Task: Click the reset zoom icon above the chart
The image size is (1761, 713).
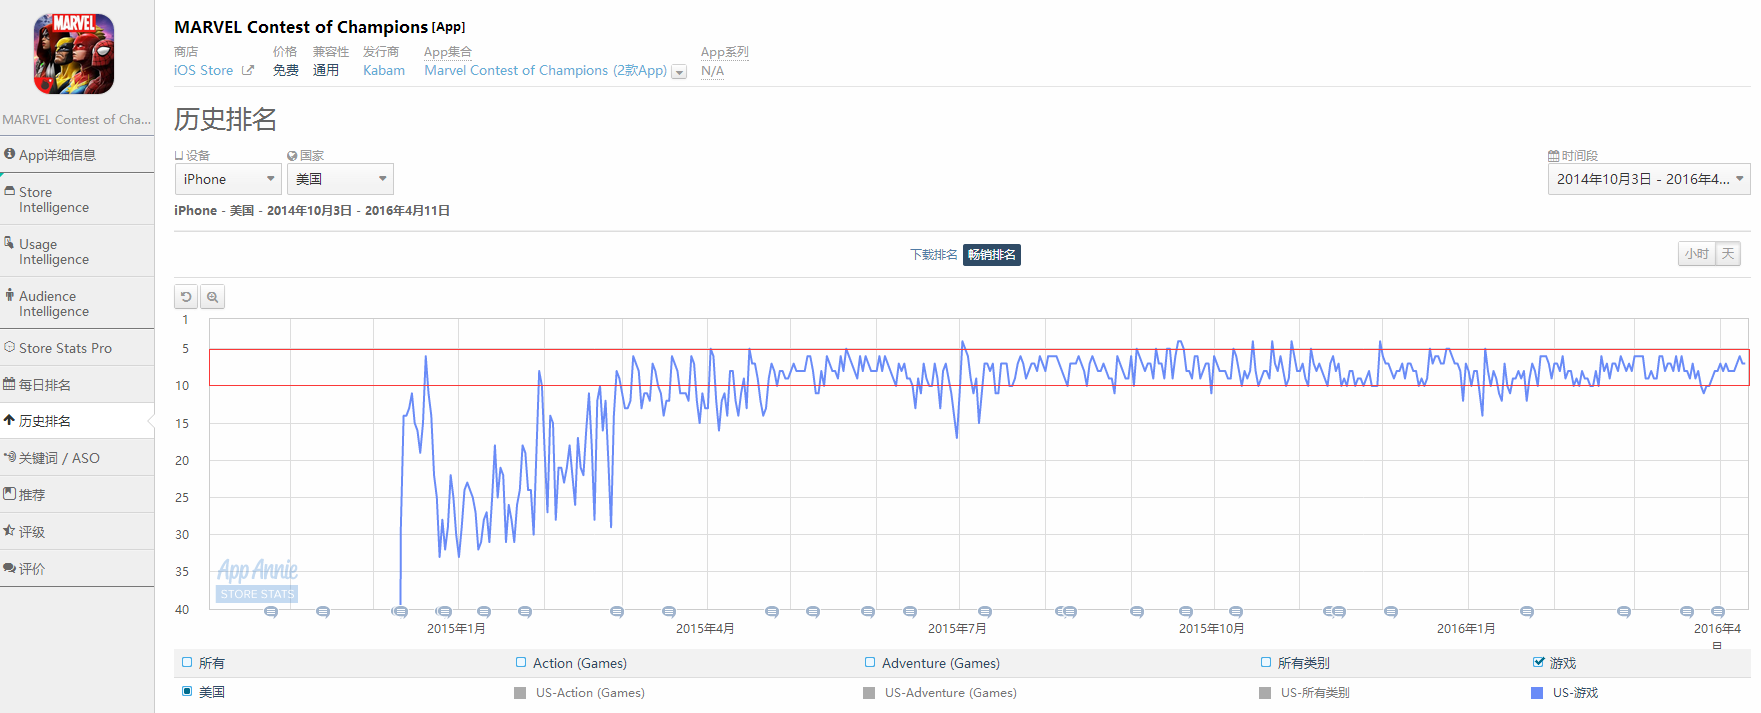Action: [x=186, y=297]
